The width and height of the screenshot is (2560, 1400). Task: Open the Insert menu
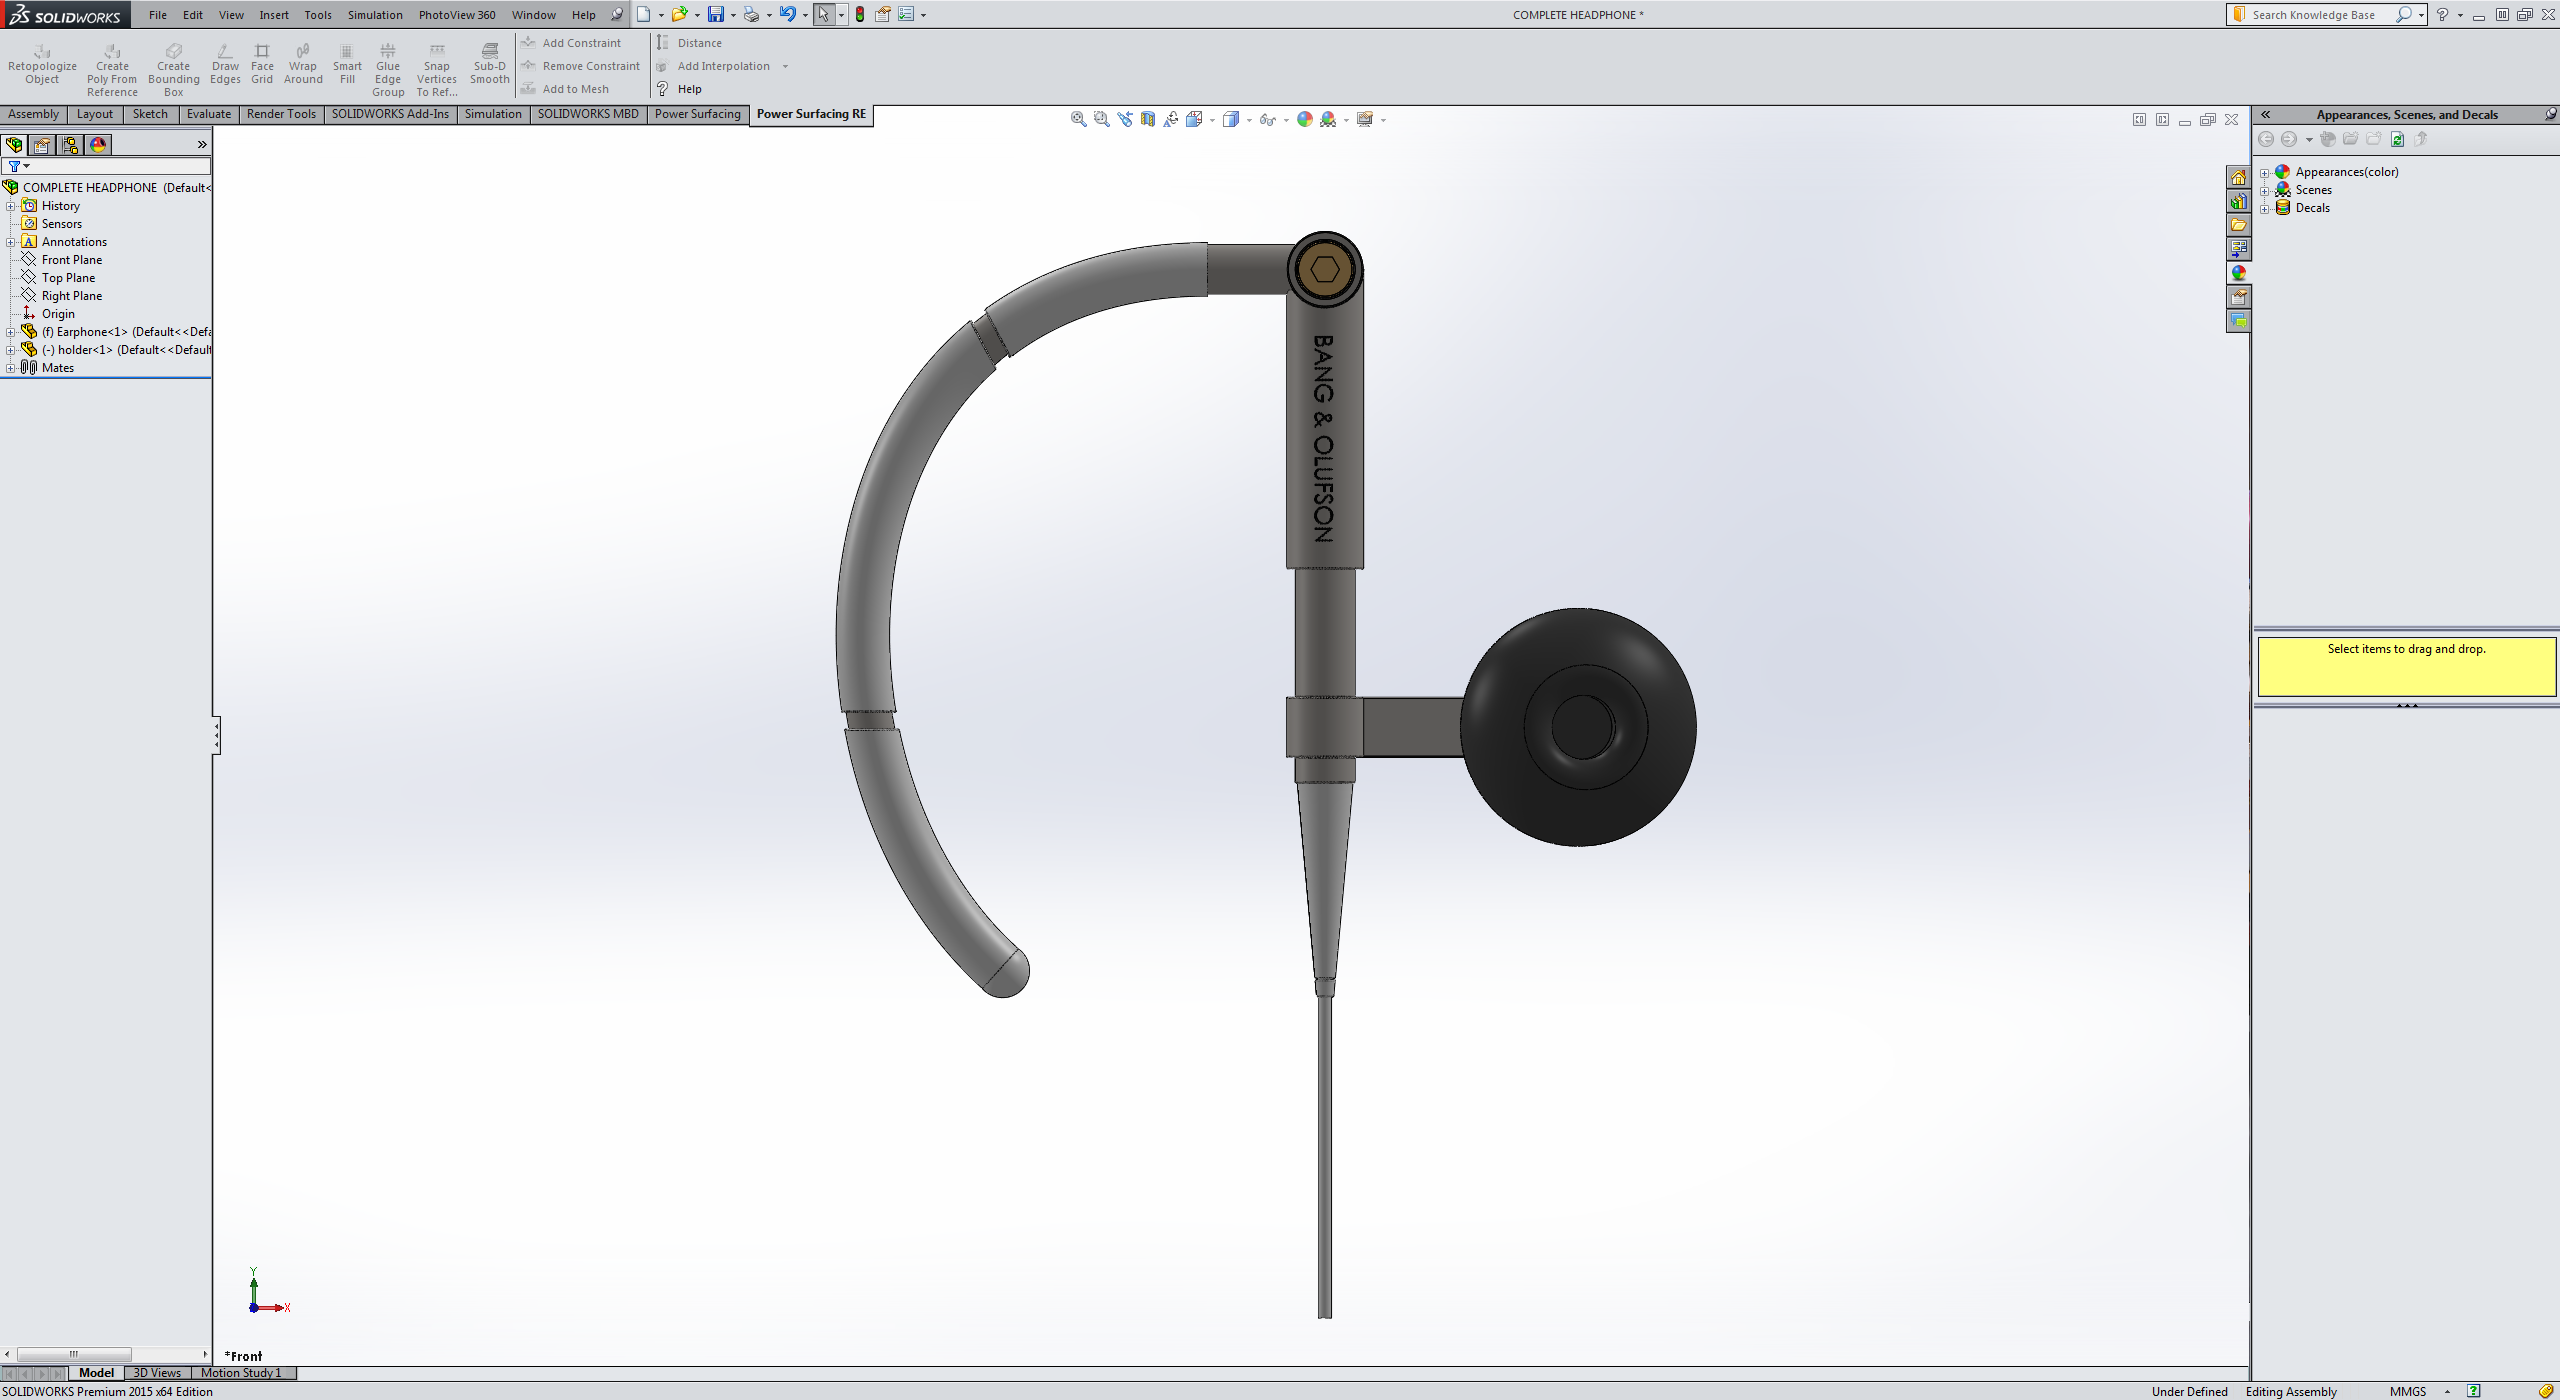274,15
